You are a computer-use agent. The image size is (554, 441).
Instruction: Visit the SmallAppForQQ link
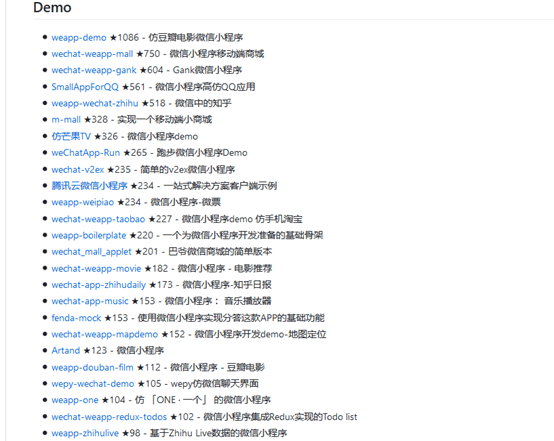(x=85, y=87)
